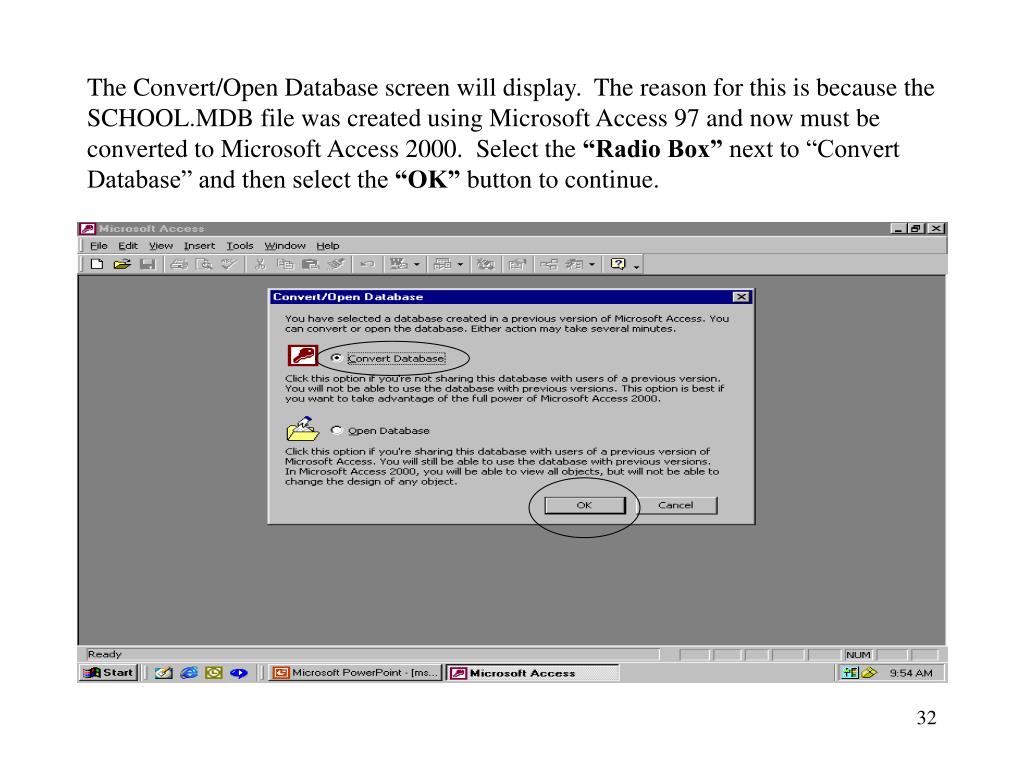The image size is (1024, 768).
Task: Expand the OfficeLinks dropdown arrow
Action: click(x=417, y=264)
